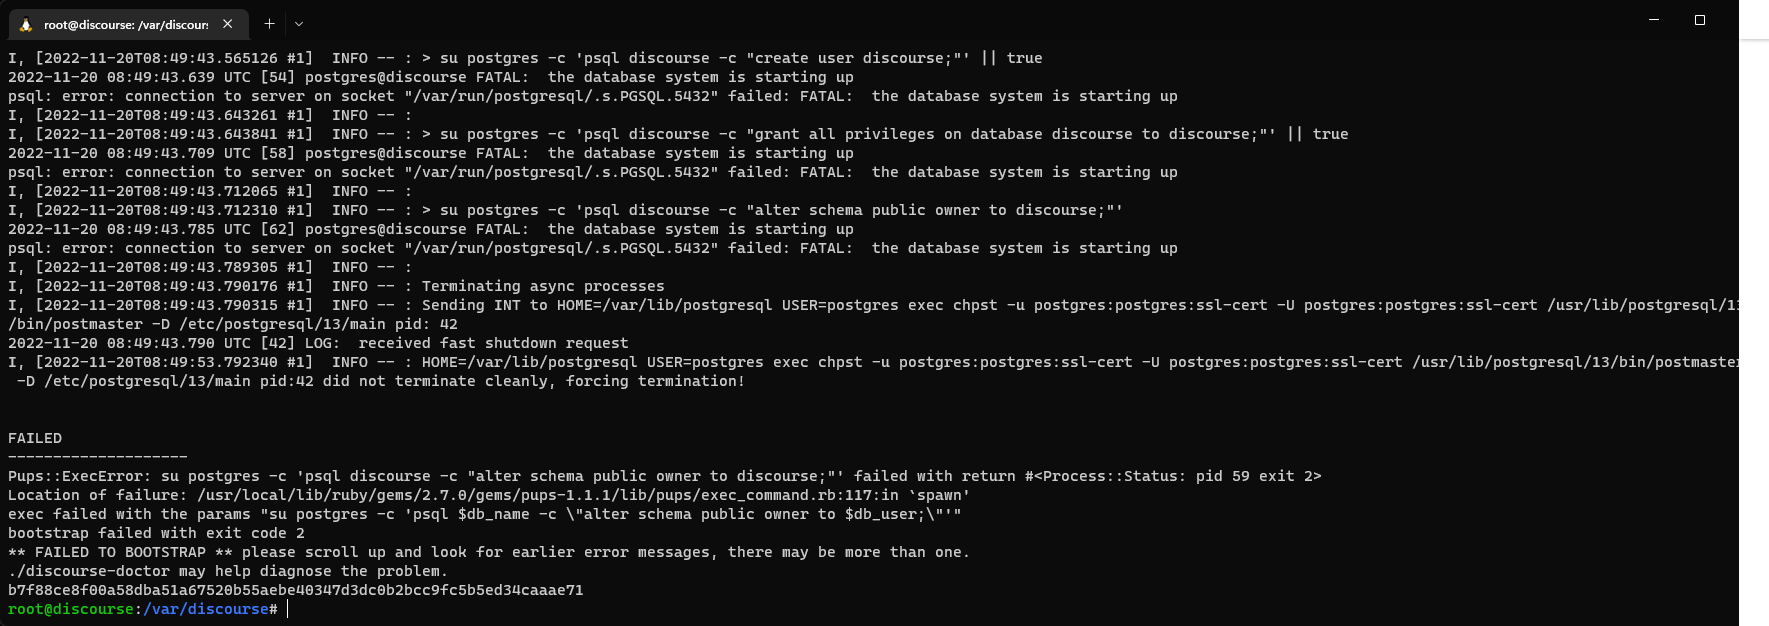The height and width of the screenshot is (626, 1769).
Task: Click the 'create user discourse' command line
Action: 525,58
